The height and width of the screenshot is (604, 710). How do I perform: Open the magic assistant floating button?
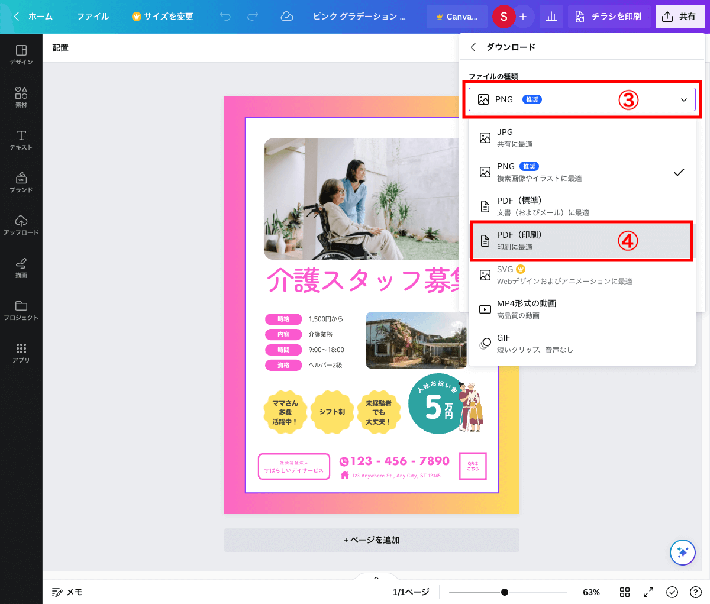682,552
